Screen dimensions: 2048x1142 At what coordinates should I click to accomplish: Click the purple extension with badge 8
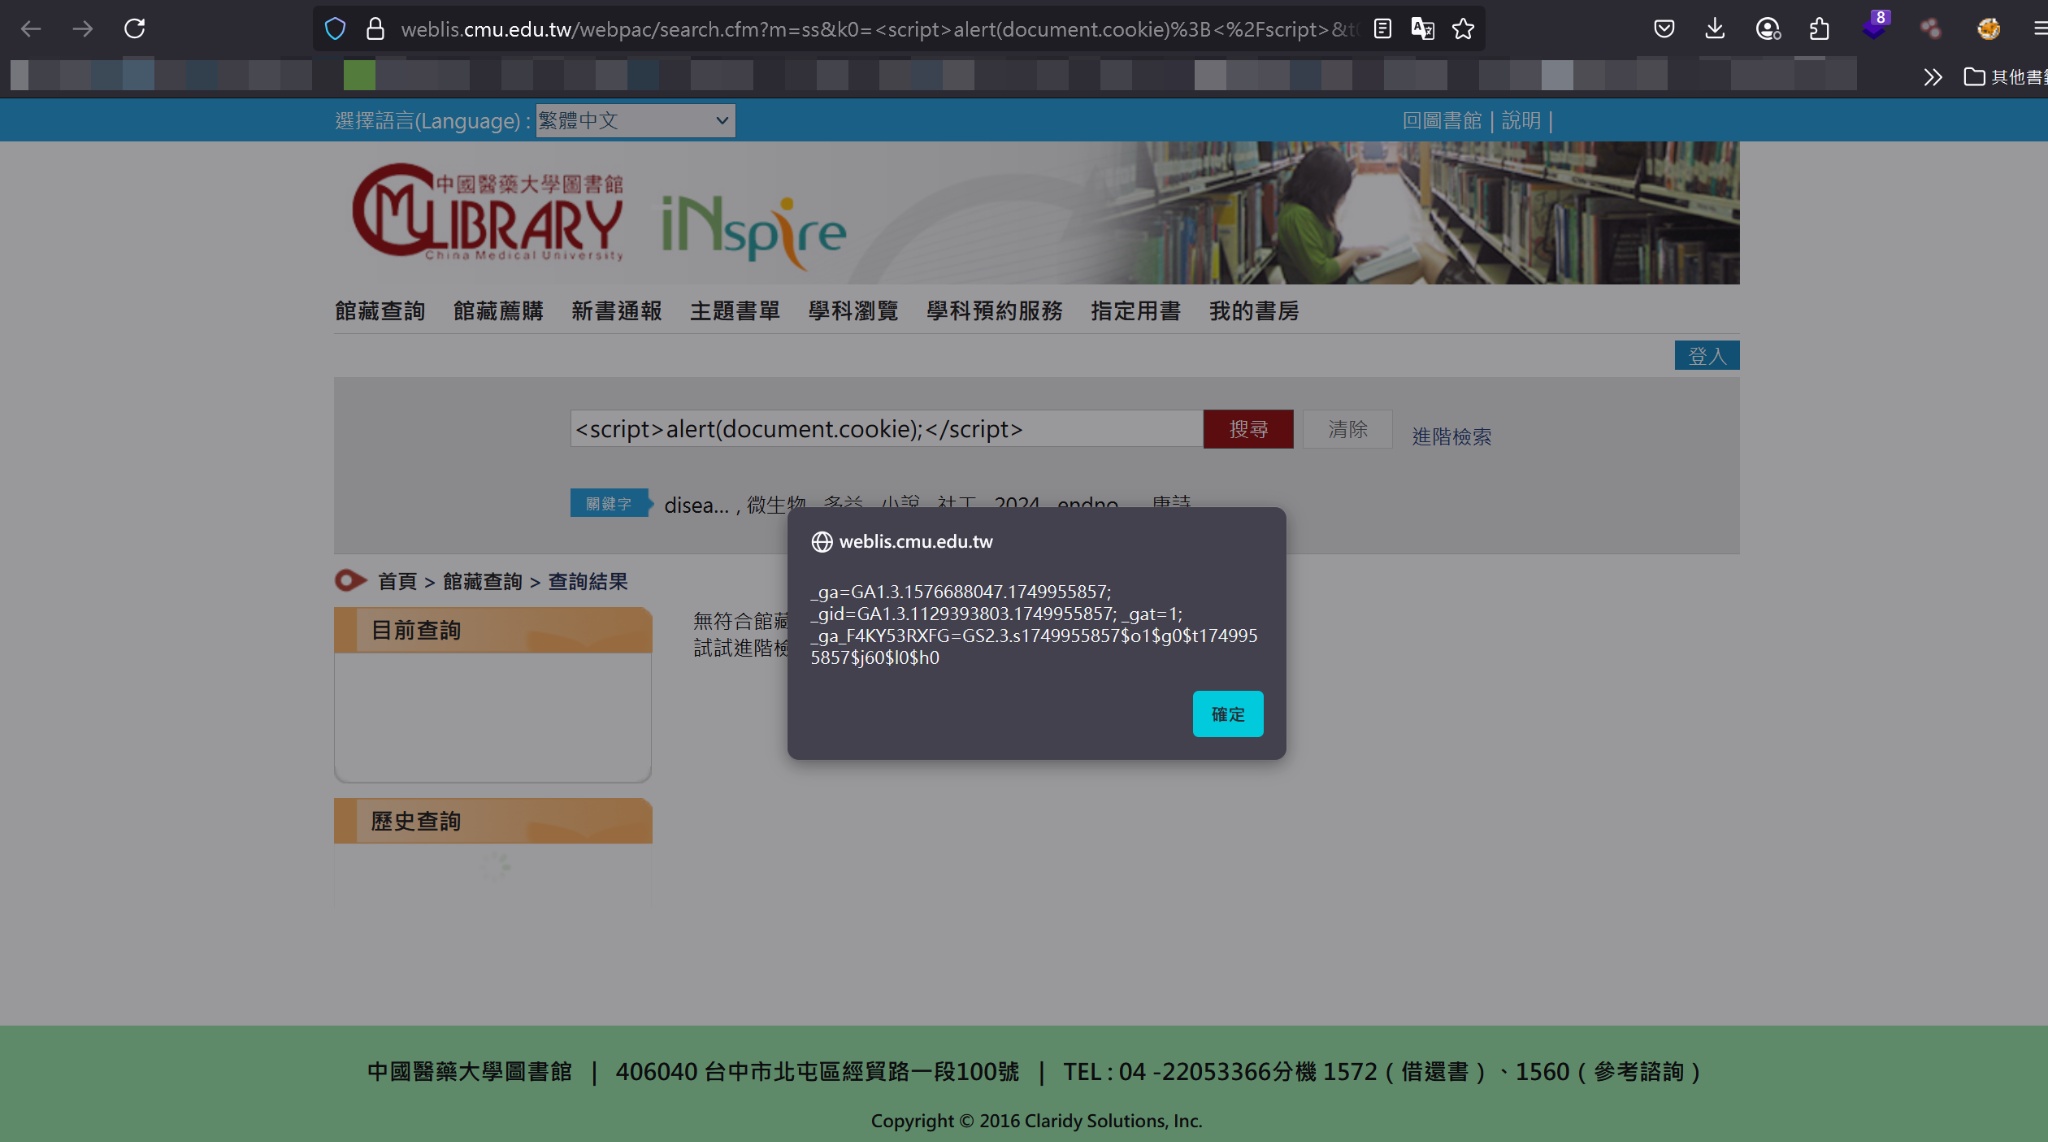1875,26
